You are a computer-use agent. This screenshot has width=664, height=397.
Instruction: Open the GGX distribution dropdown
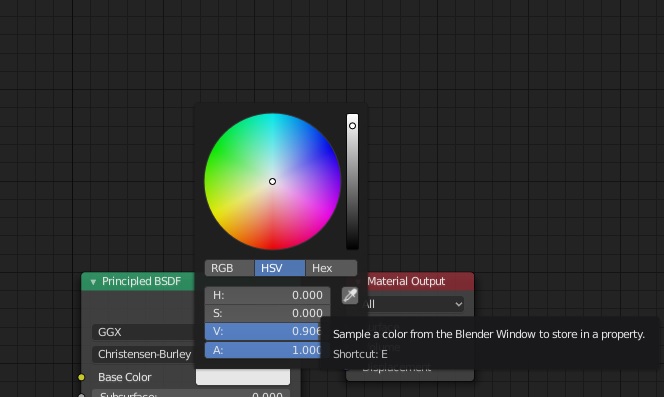[x=143, y=332]
